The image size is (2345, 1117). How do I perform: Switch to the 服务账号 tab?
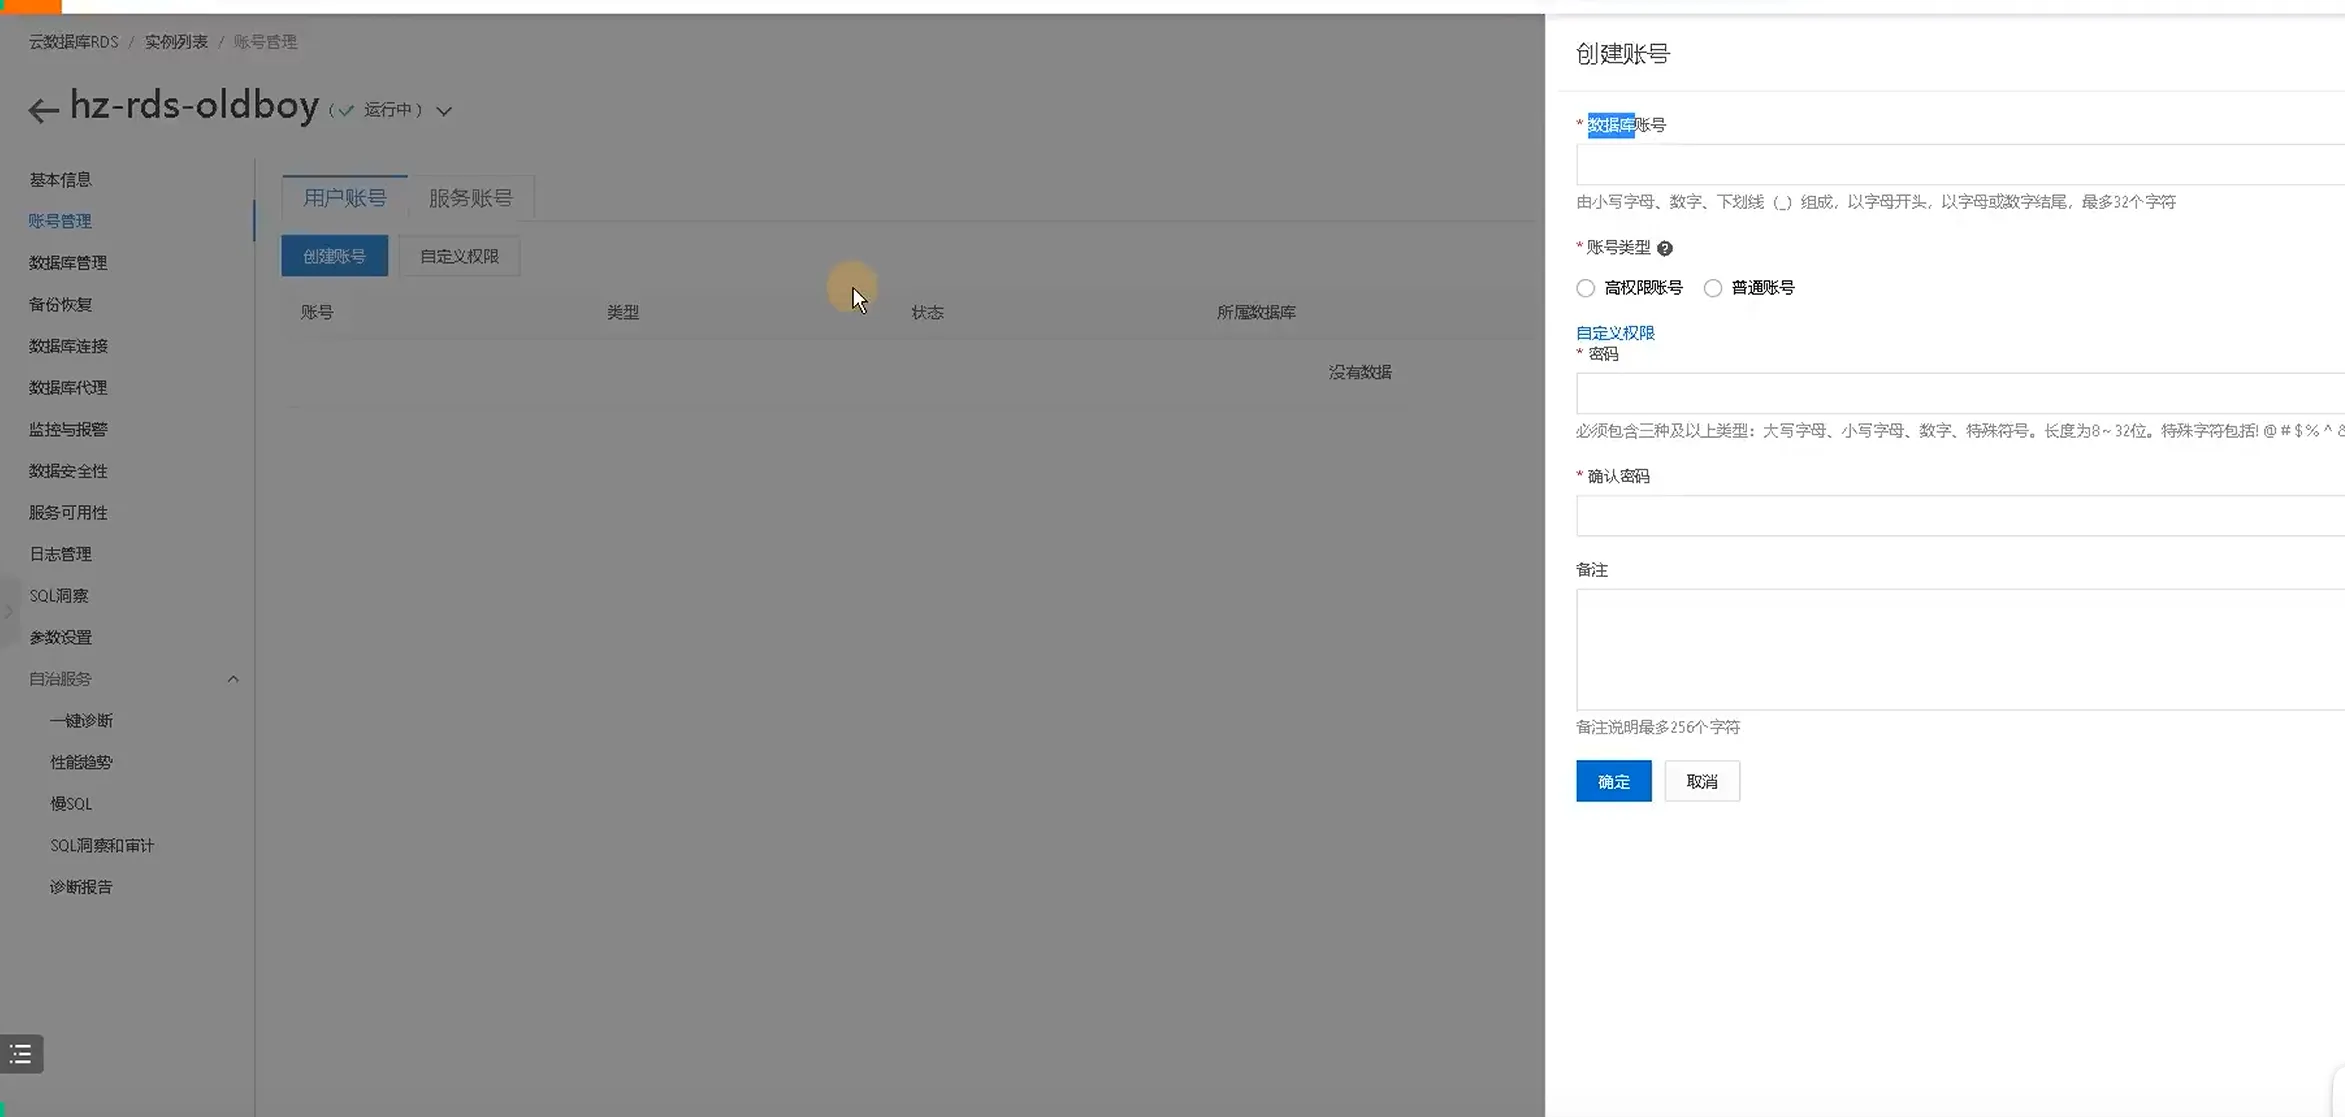click(470, 198)
